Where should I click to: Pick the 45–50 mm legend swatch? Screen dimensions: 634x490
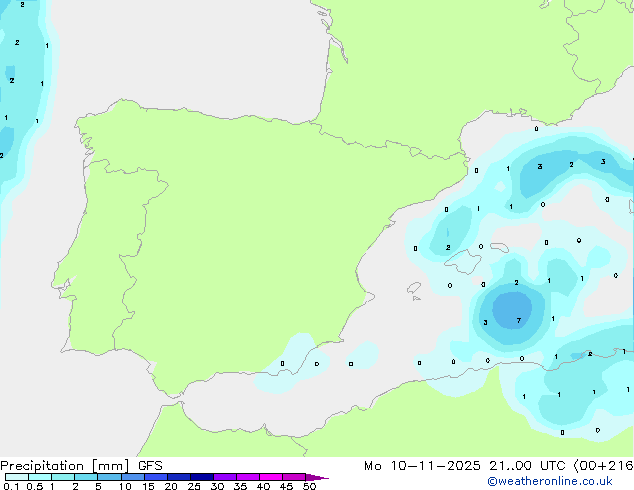(294, 477)
